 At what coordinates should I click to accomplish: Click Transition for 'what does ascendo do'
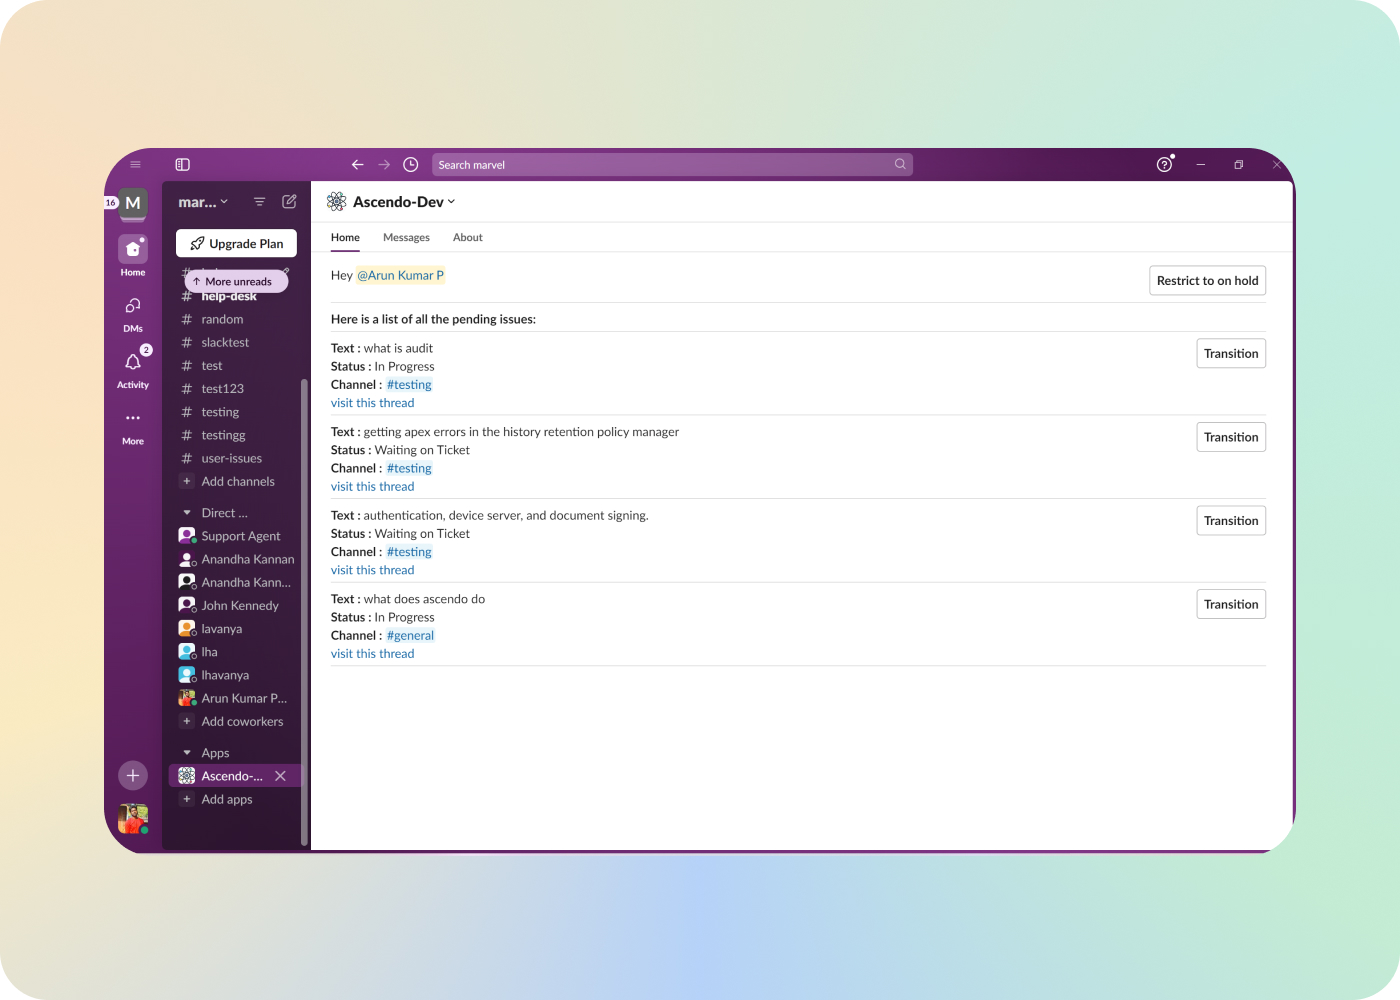[x=1231, y=604]
